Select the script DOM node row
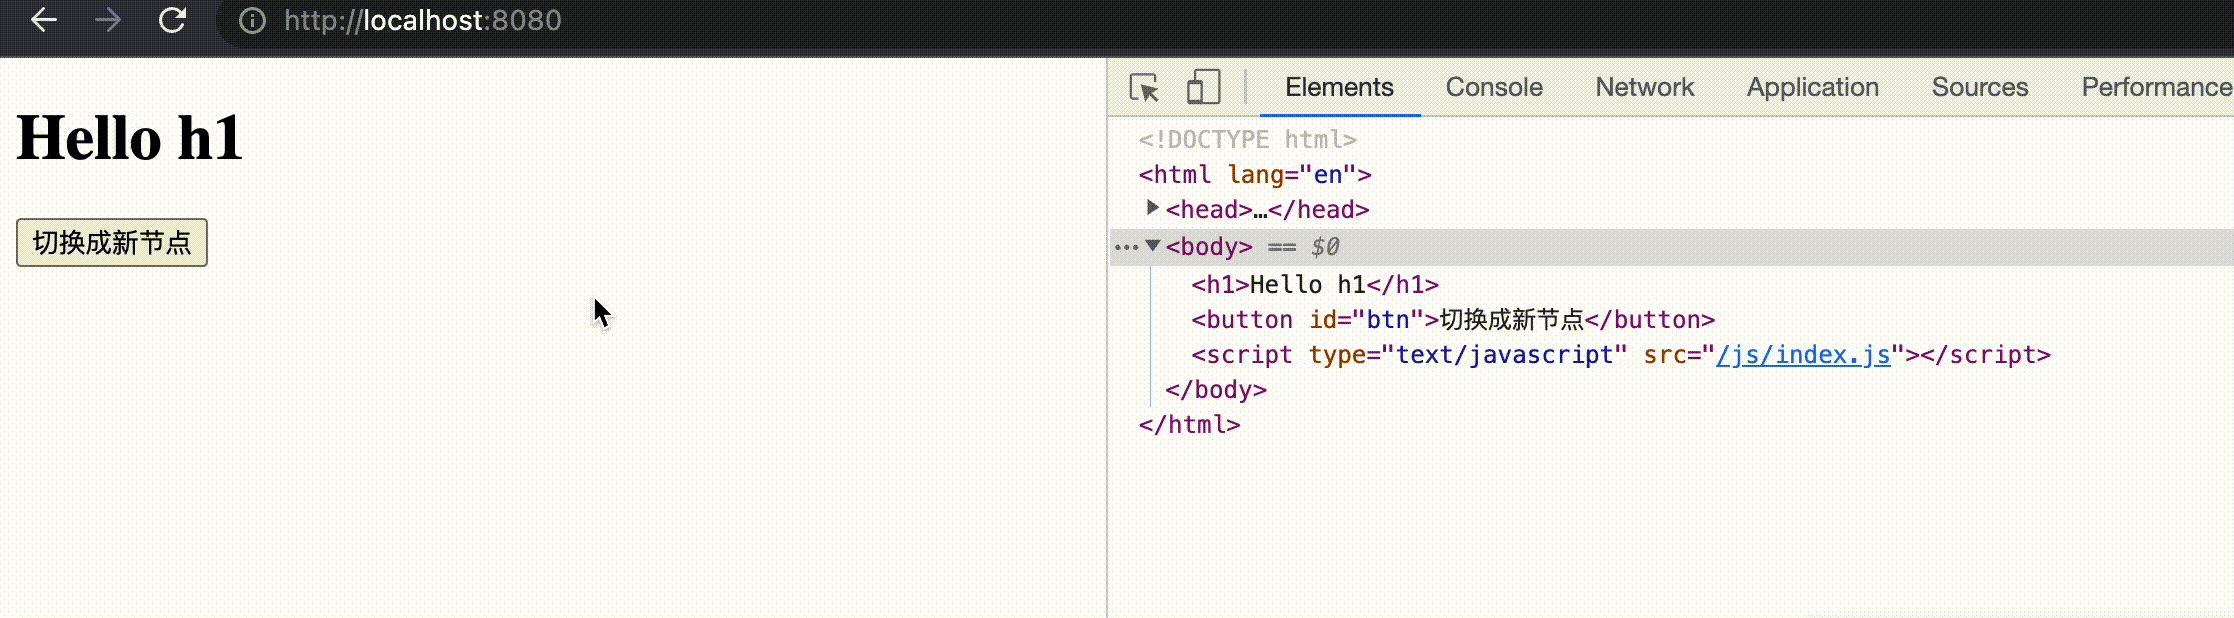Image resolution: width=2234 pixels, height=618 pixels. point(1620,355)
